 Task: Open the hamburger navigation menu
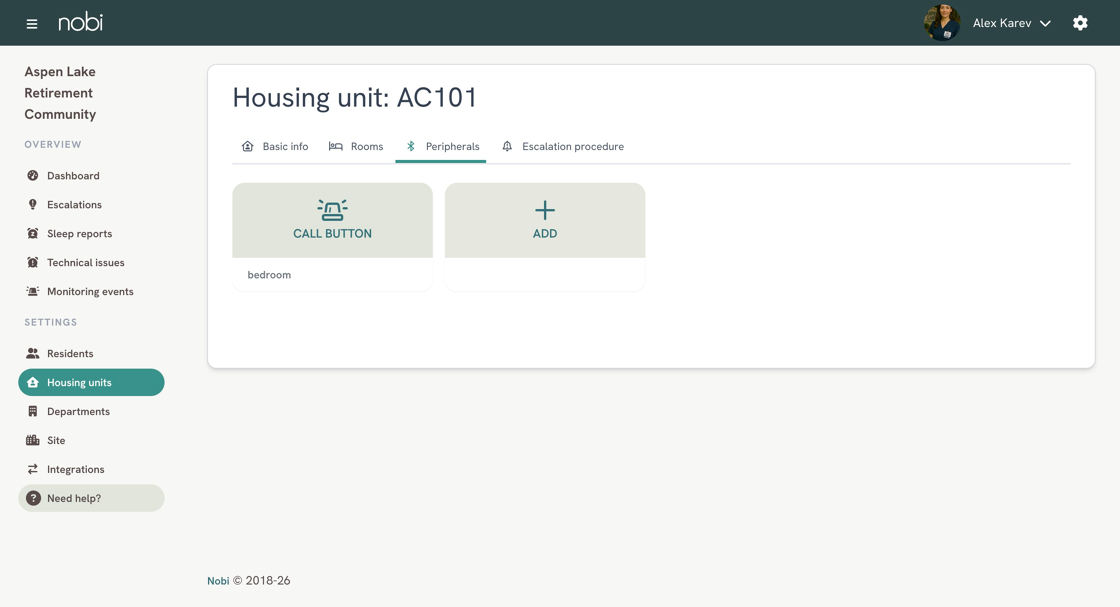(x=31, y=24)
